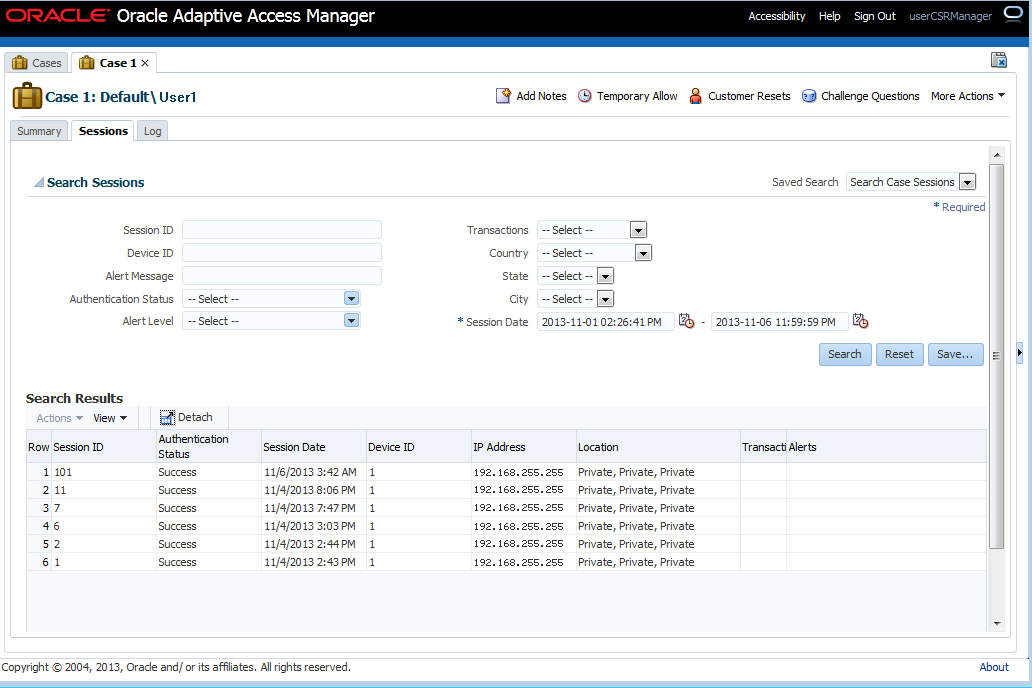The width and height of the screenshot is (1032, 688).
Task: Click the Detach table icon
Action: tap(167, 417)
